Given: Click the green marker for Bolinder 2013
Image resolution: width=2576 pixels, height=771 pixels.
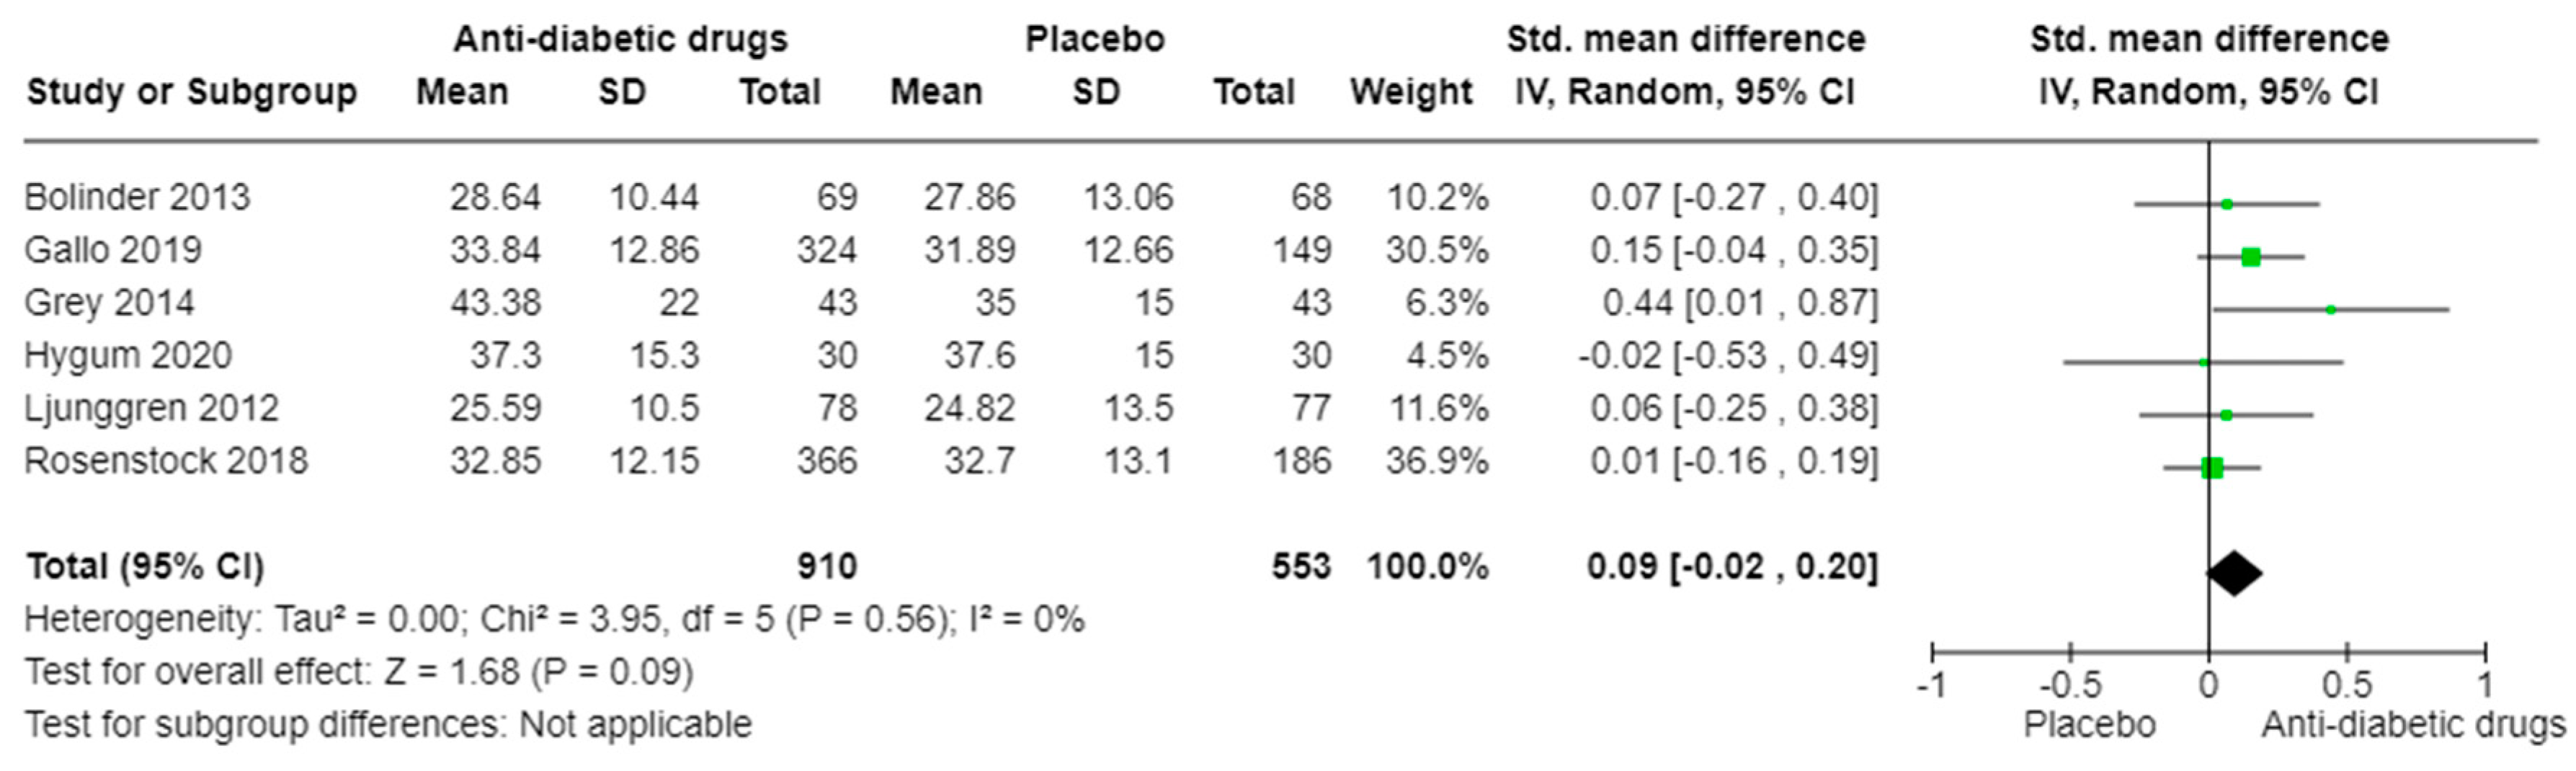Looking at the screenshot, I should [2227, 204].
